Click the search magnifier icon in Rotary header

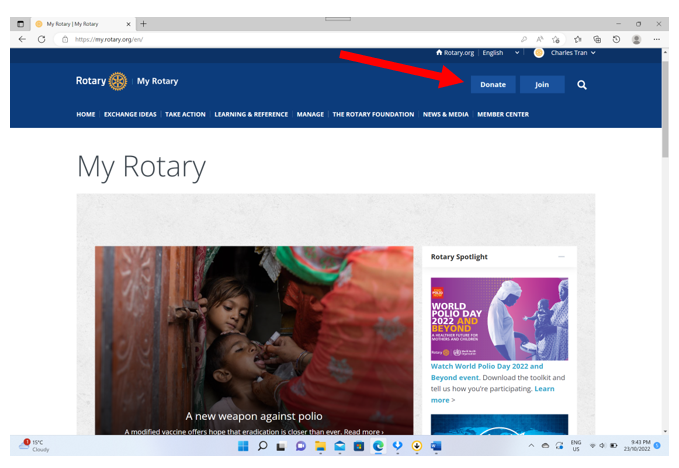(x=582, y=85)
